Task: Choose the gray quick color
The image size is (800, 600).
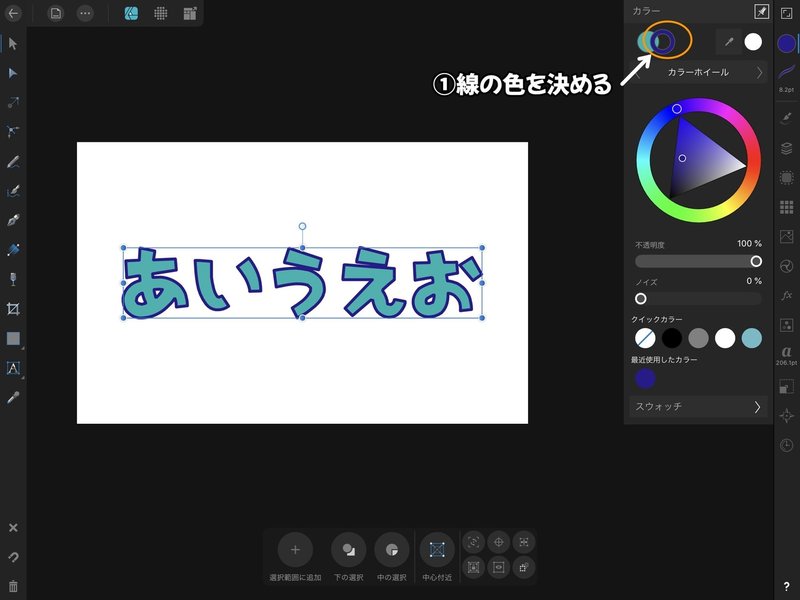Action: (x=698, y=338)
